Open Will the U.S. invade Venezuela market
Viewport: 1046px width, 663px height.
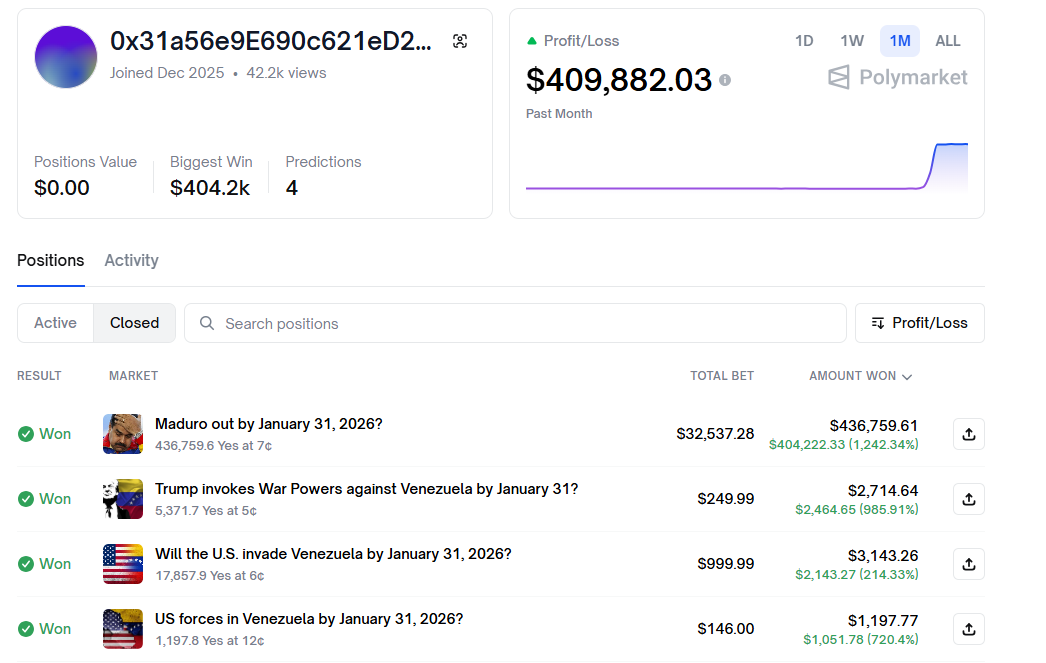point(332,554)
